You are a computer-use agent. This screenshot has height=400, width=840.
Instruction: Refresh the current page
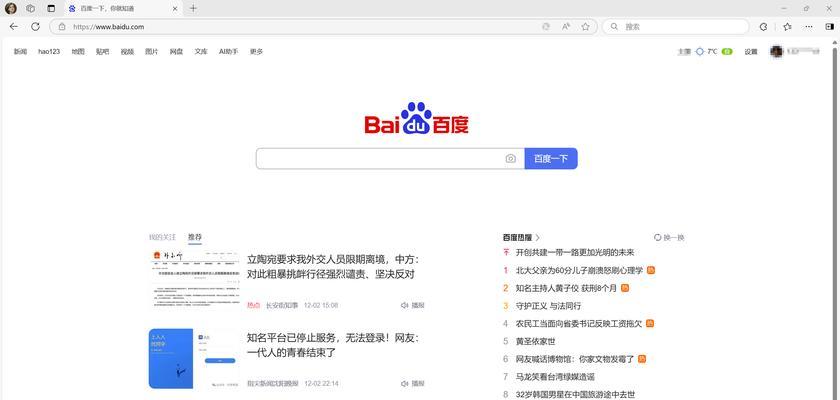coord(35,27)
